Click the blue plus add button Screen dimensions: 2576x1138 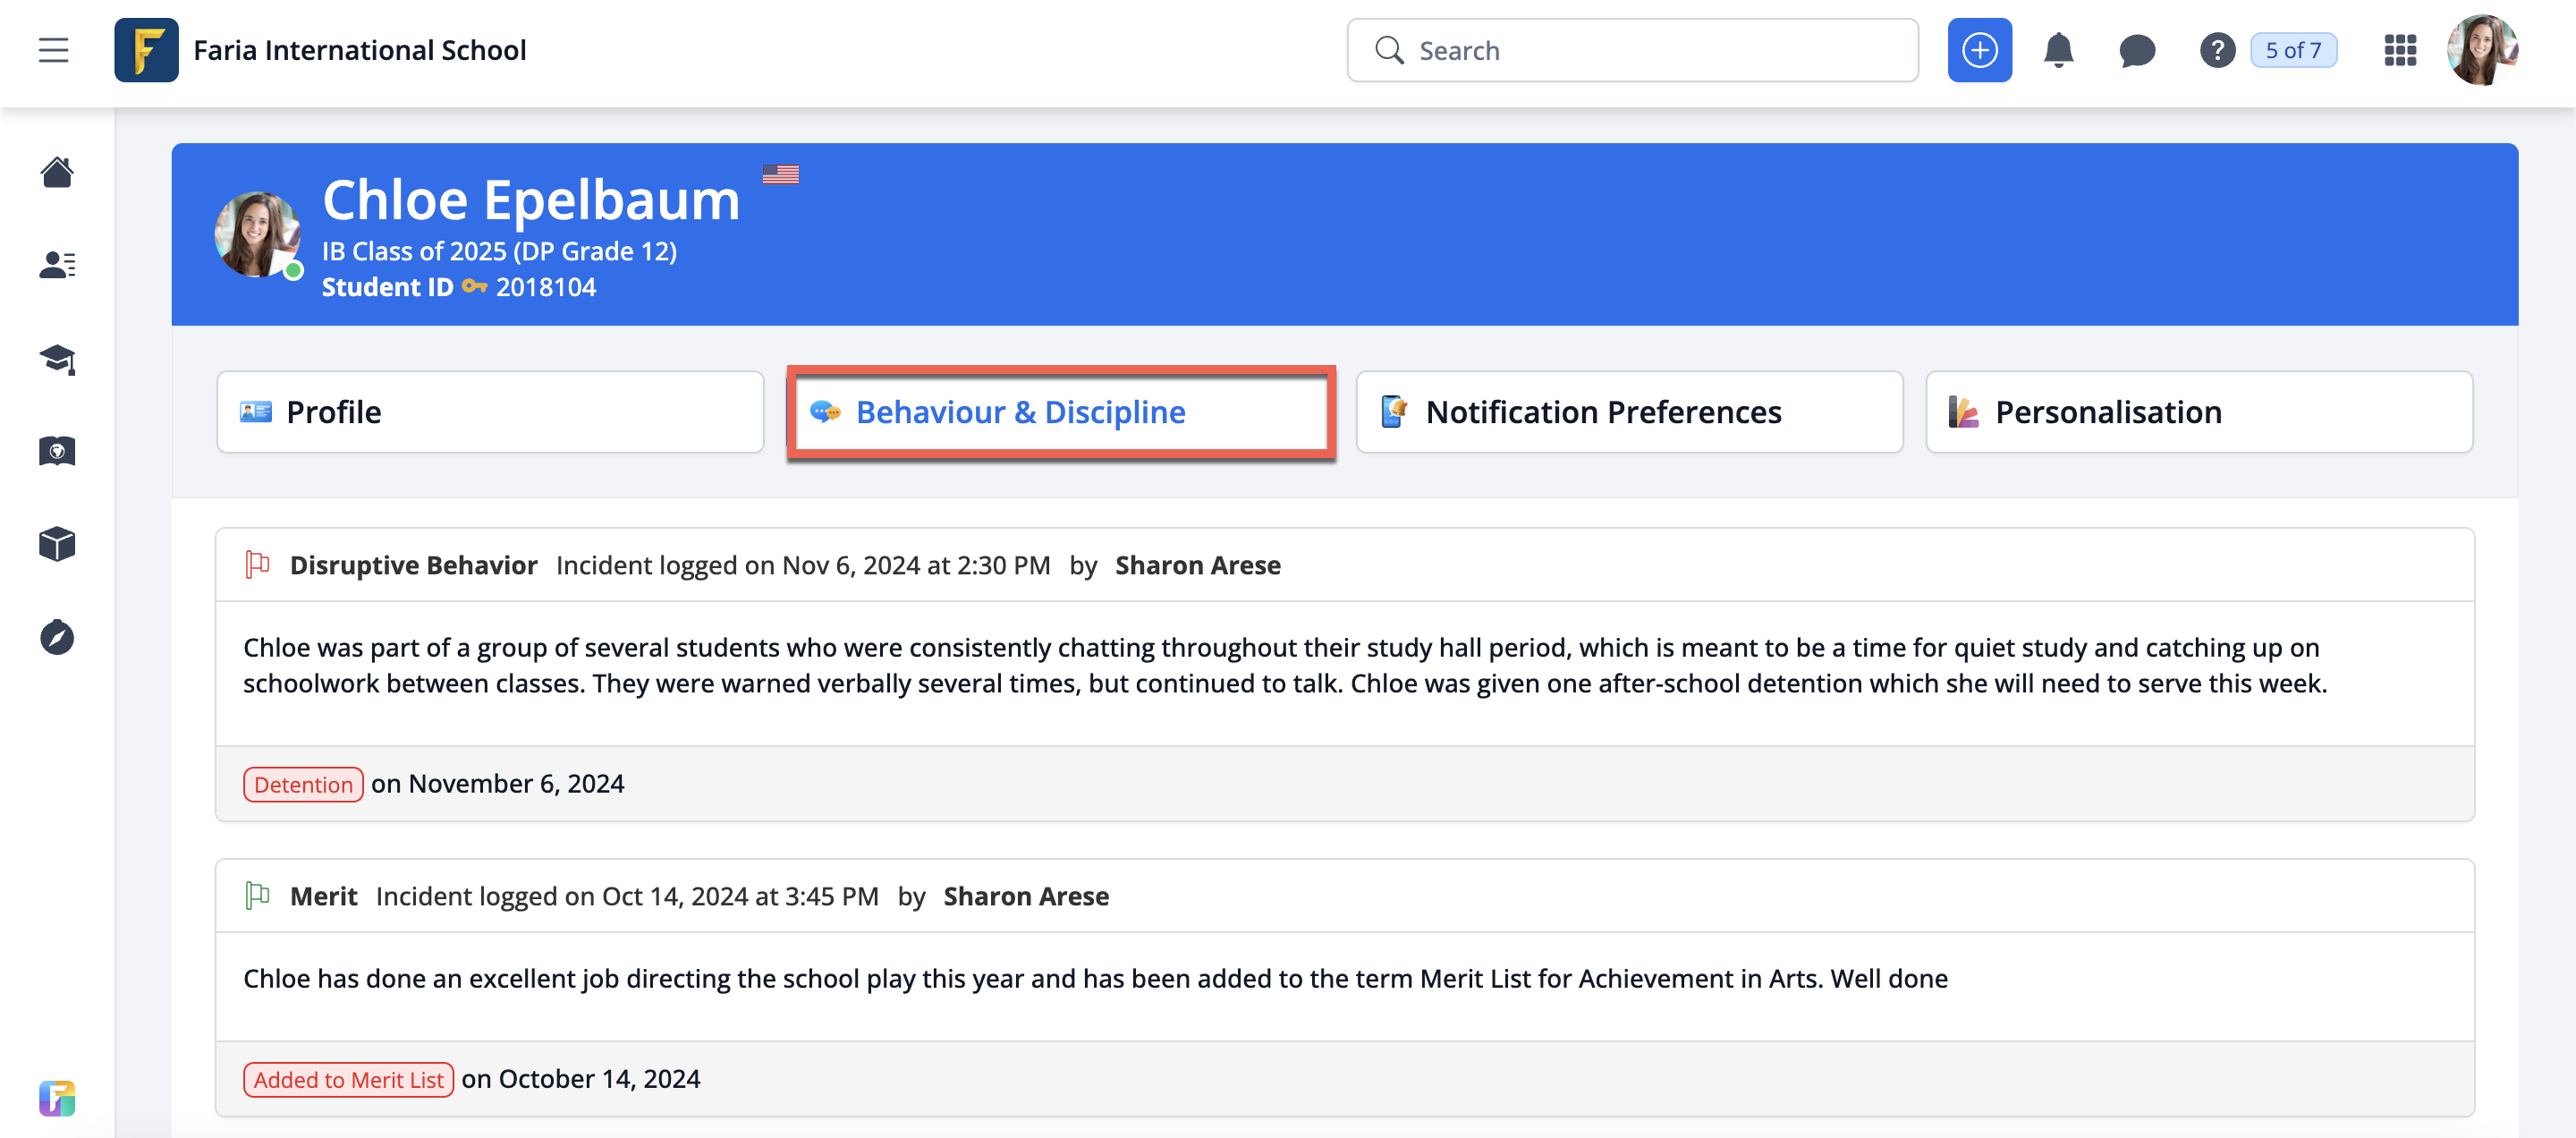tap(1978, 50)
